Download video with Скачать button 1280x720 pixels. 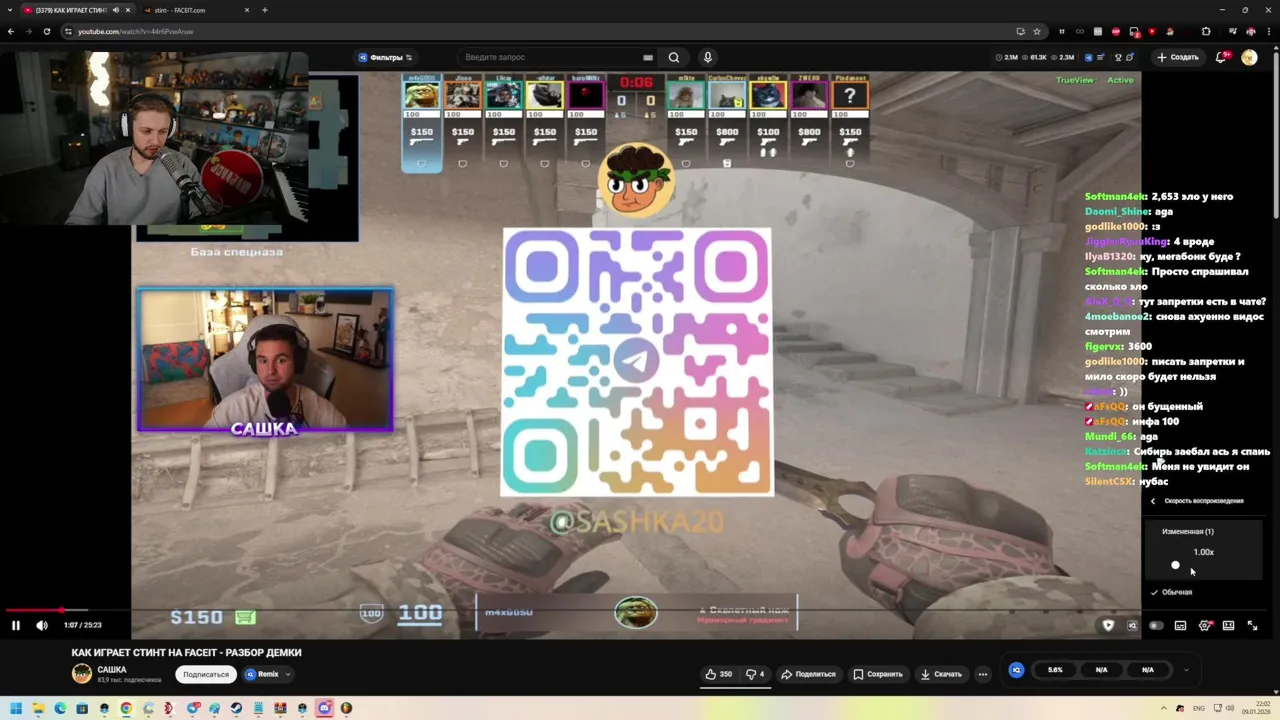tap(941, 674)
